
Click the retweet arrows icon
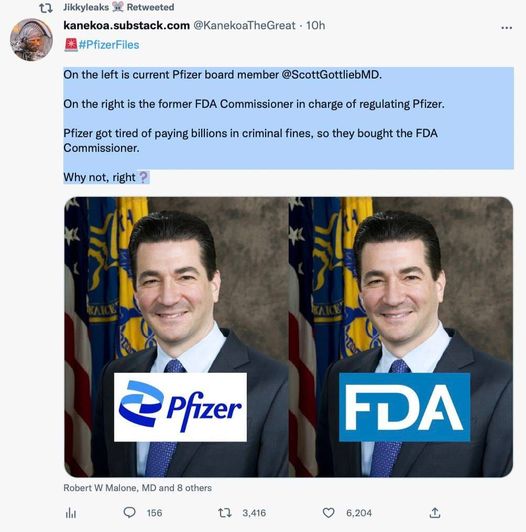tap(225, 512)
